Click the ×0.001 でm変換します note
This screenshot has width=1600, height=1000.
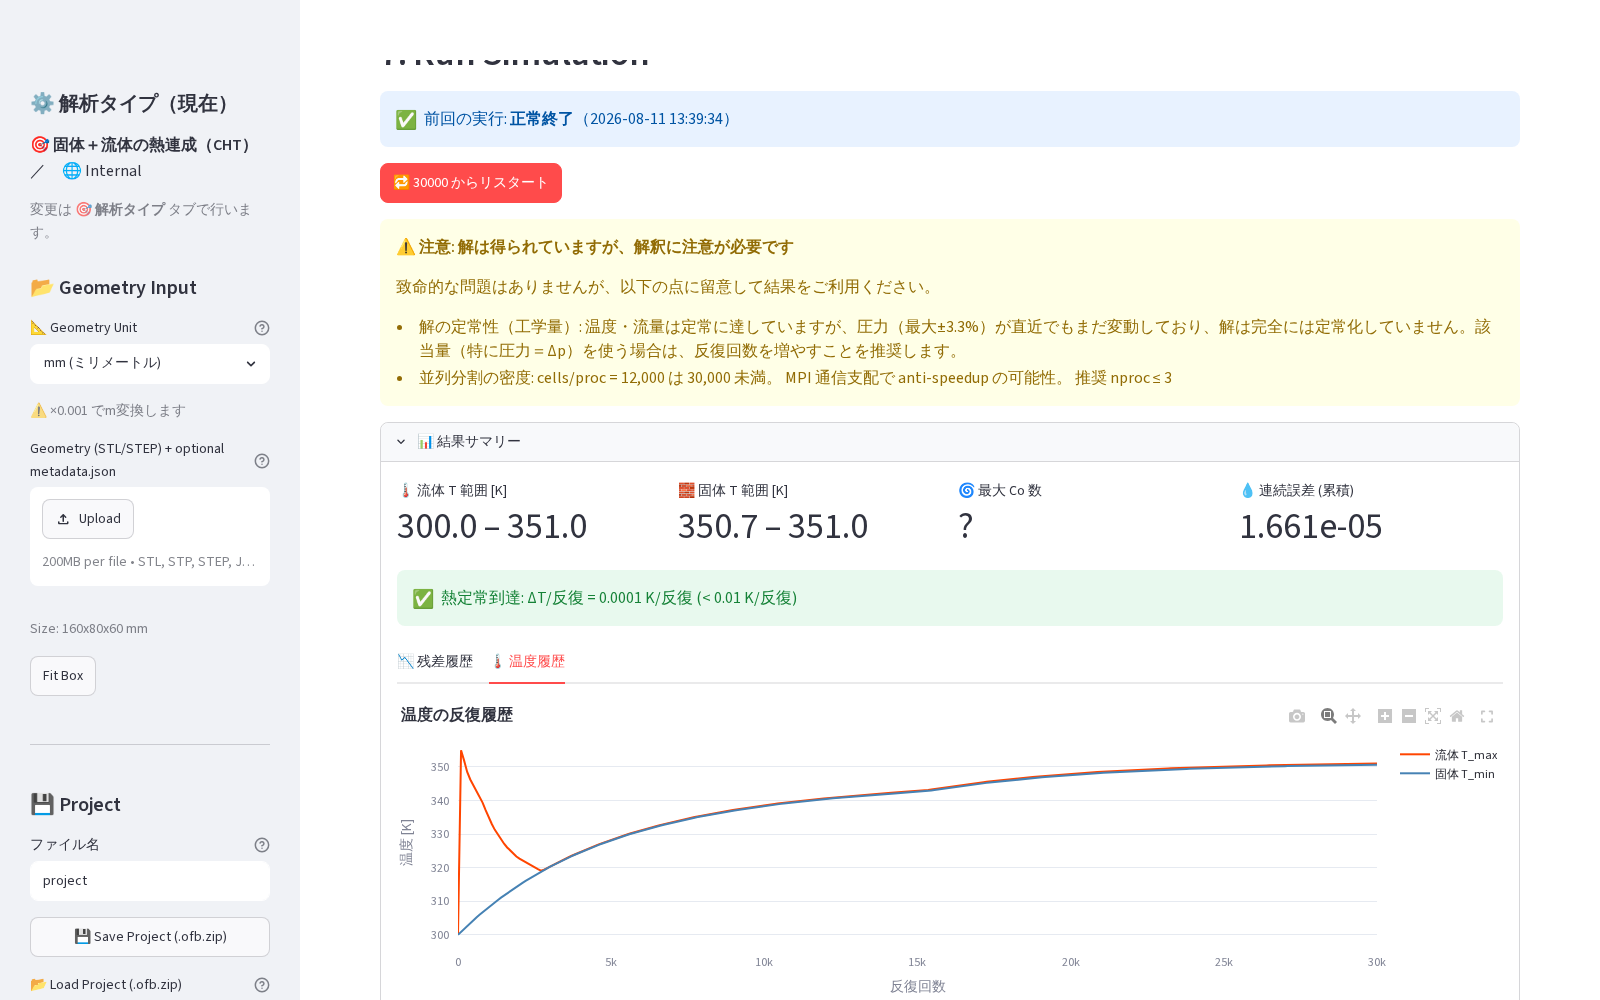point(108,411)
